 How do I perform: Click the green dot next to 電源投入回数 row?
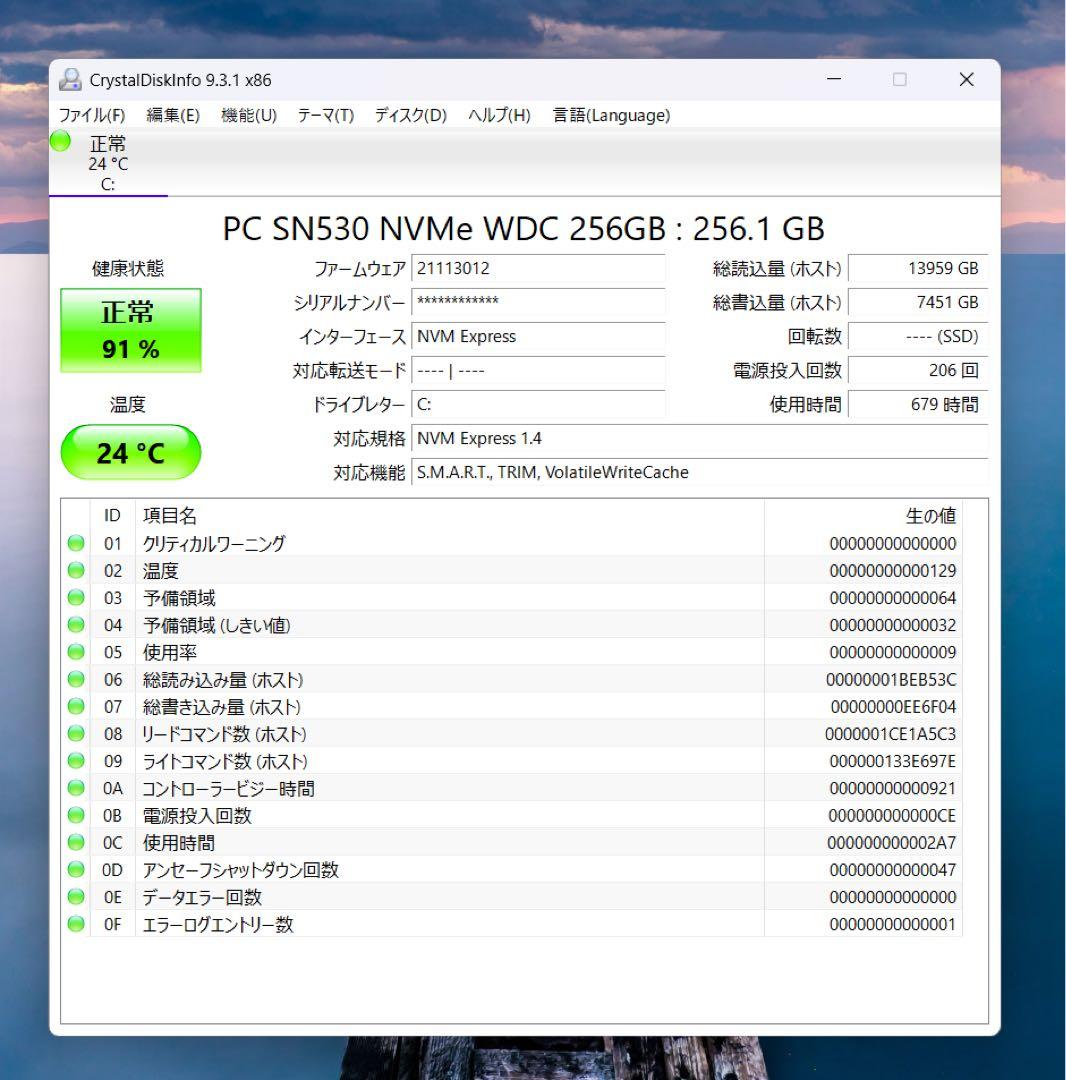click(75, 815)
